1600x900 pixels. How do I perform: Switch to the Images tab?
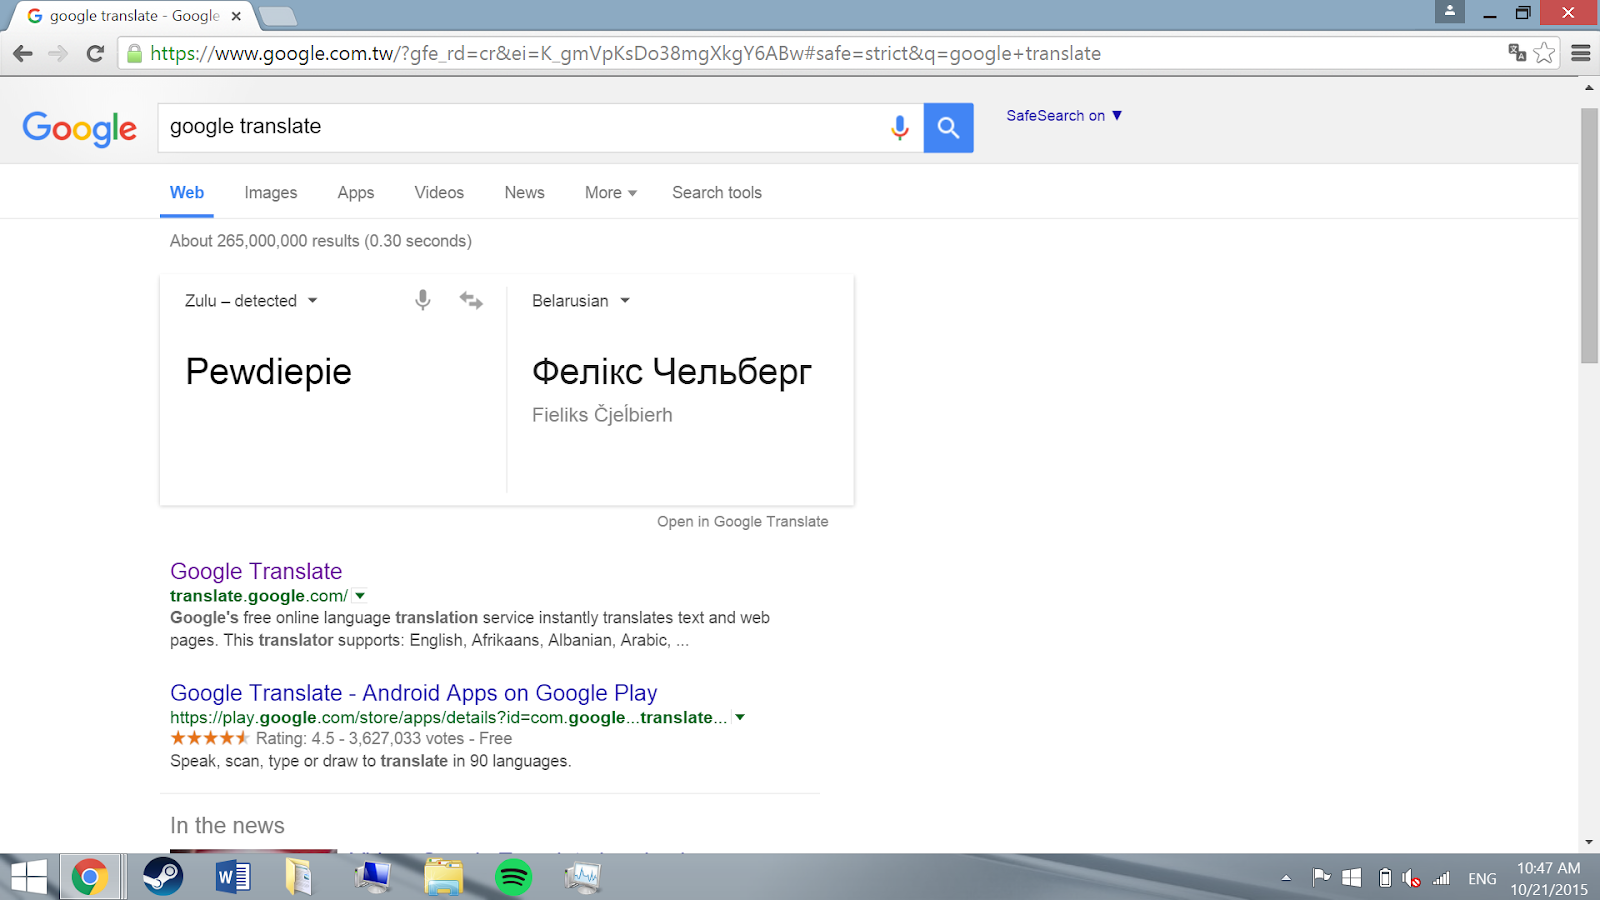[x=271, y=192]
